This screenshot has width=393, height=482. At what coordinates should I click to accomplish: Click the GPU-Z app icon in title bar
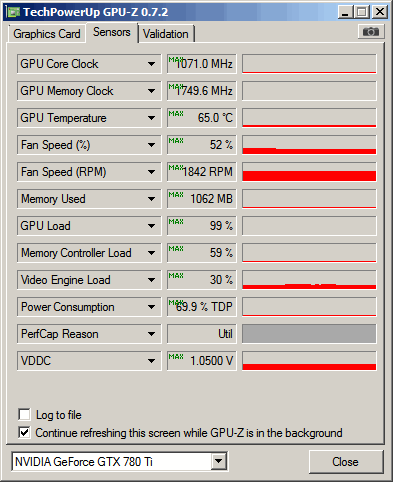pos(14,12)
